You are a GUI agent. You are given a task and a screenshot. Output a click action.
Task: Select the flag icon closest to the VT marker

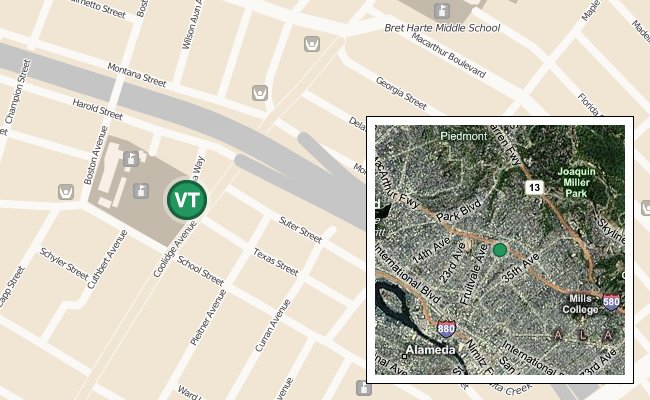pos(141,191)
